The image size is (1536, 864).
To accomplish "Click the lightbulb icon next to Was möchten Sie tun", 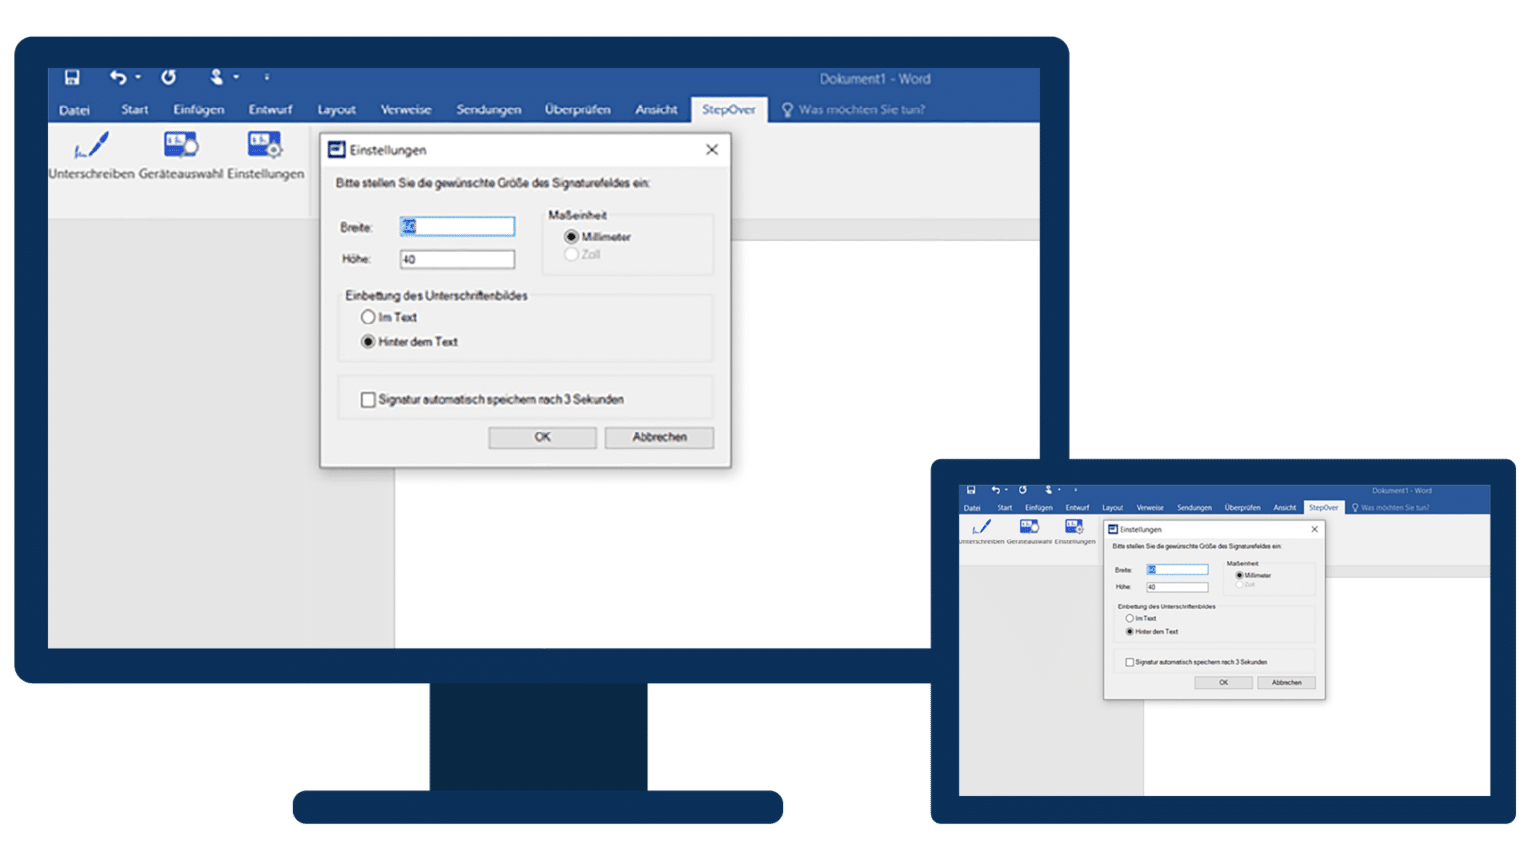I will (x=786, y=109).
